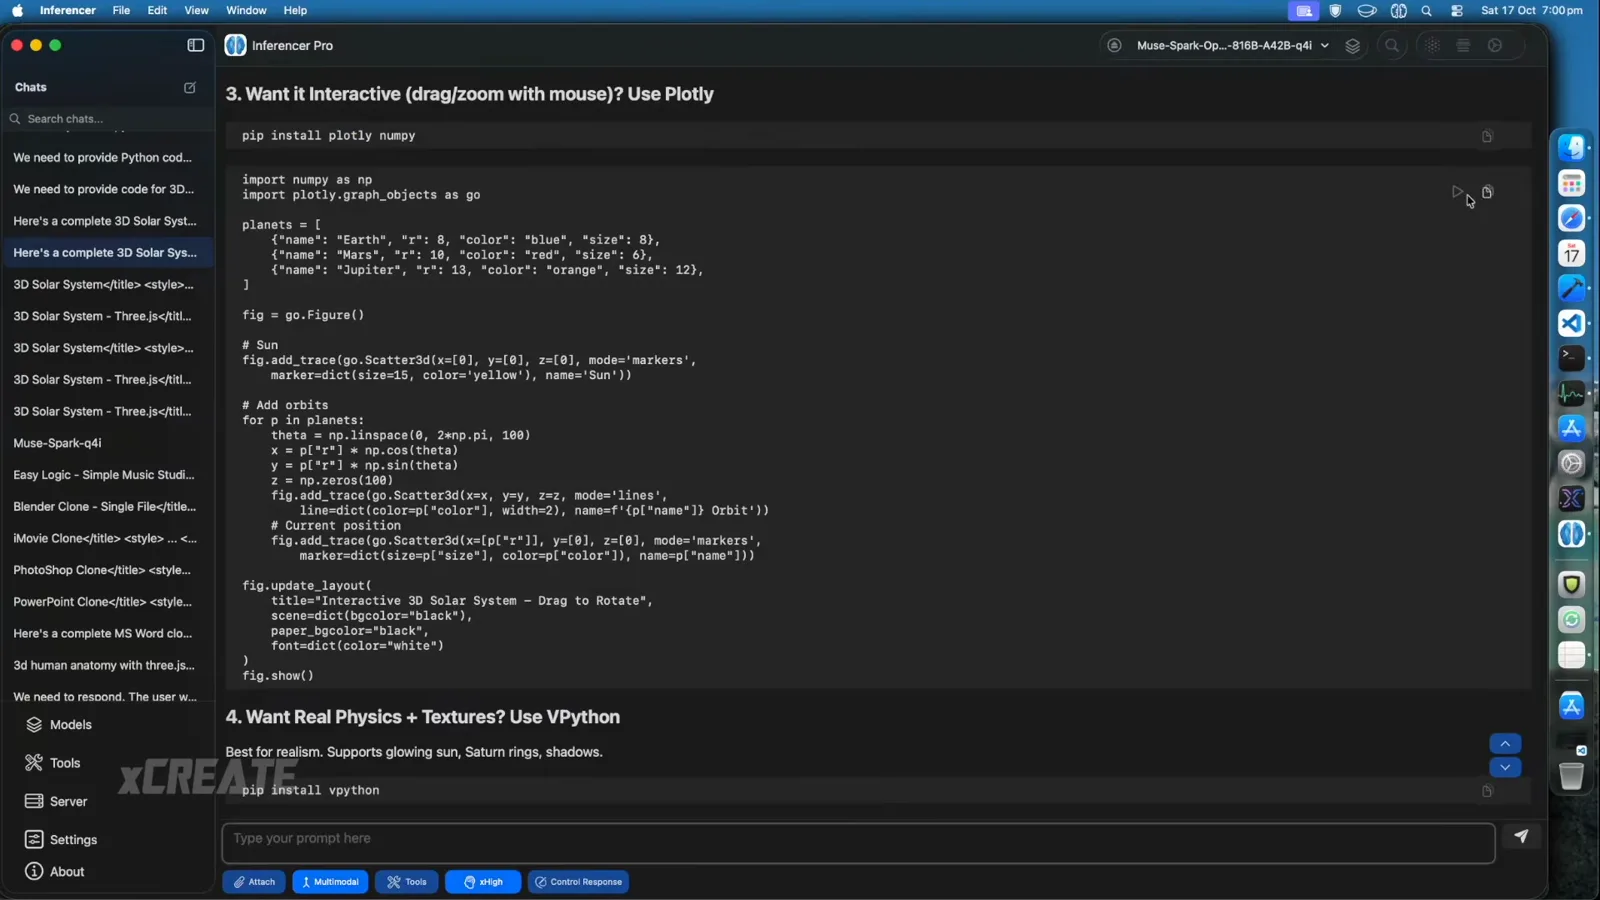Open chat 'PowerPoint Clone'
This screenshot has width=1600, height=900.
[107, 602]
